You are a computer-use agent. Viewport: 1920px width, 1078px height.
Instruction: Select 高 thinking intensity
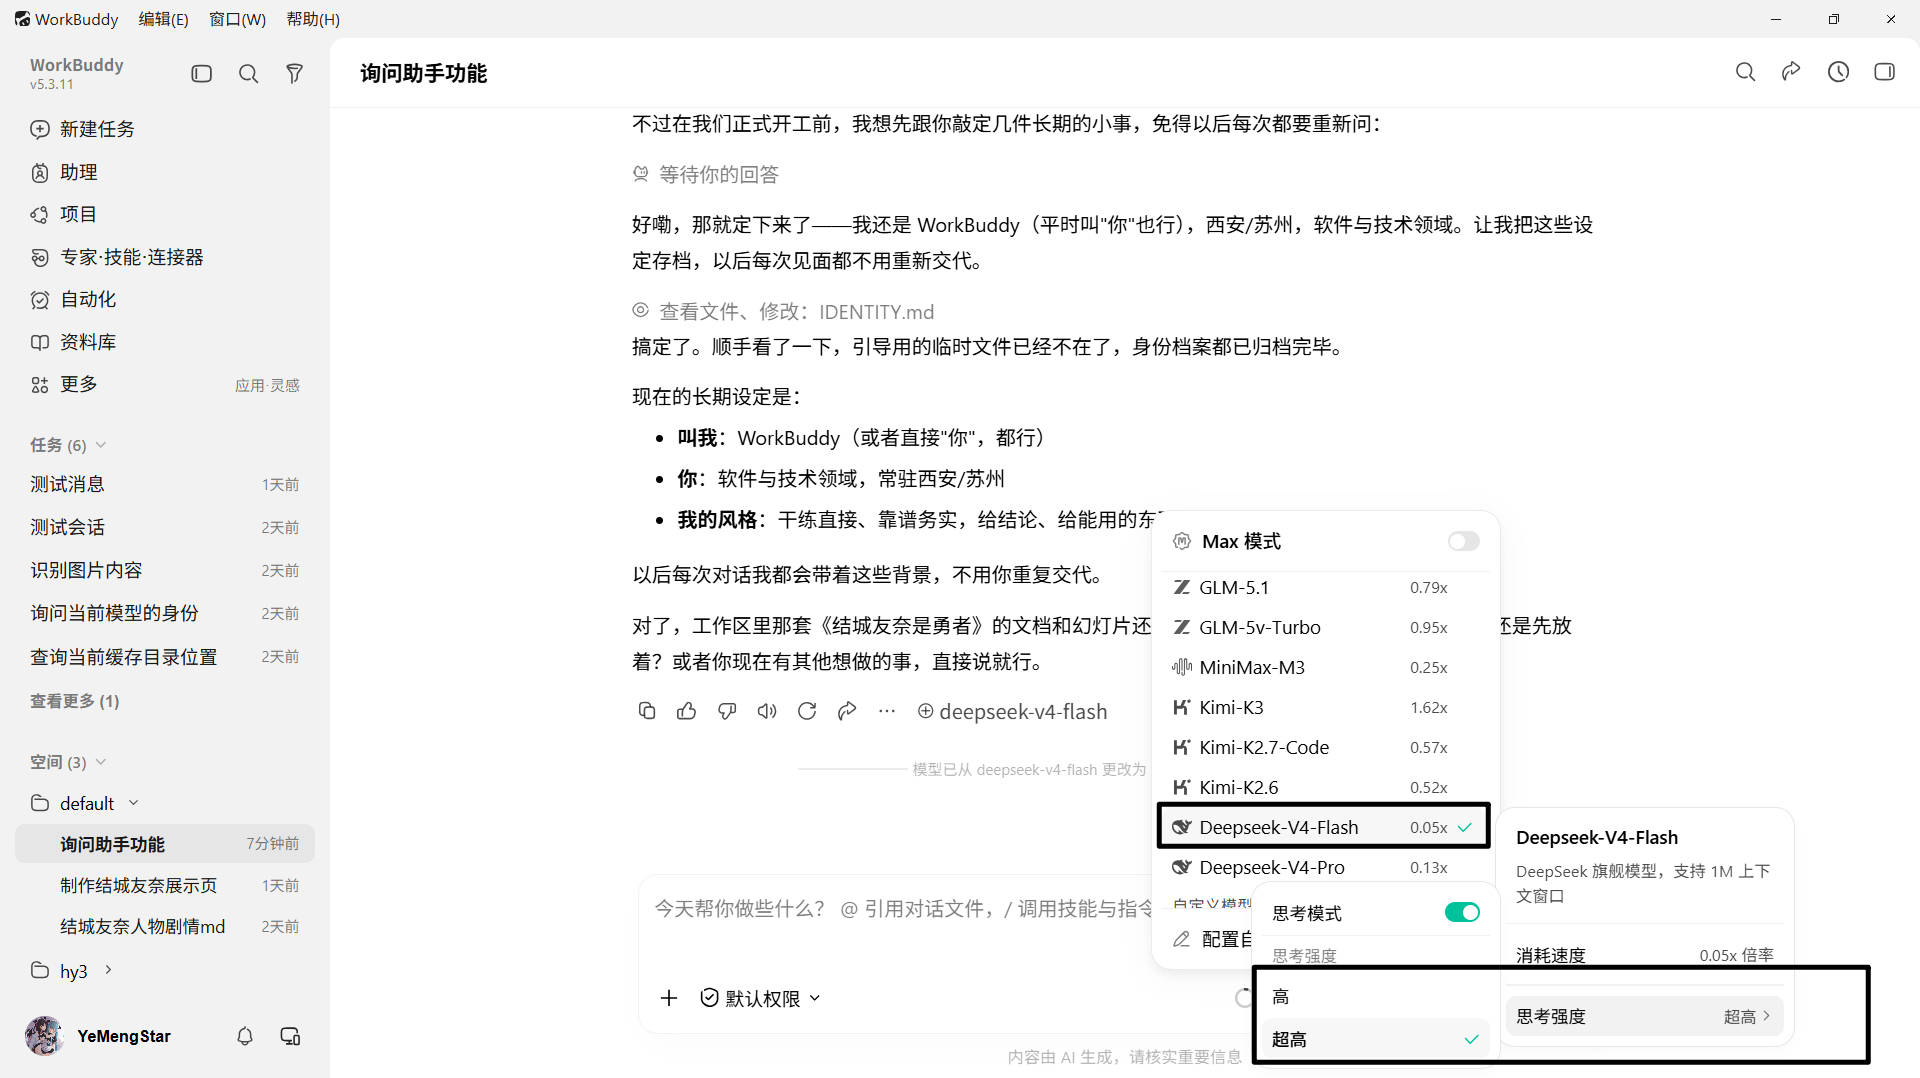tap(1375, 996)
